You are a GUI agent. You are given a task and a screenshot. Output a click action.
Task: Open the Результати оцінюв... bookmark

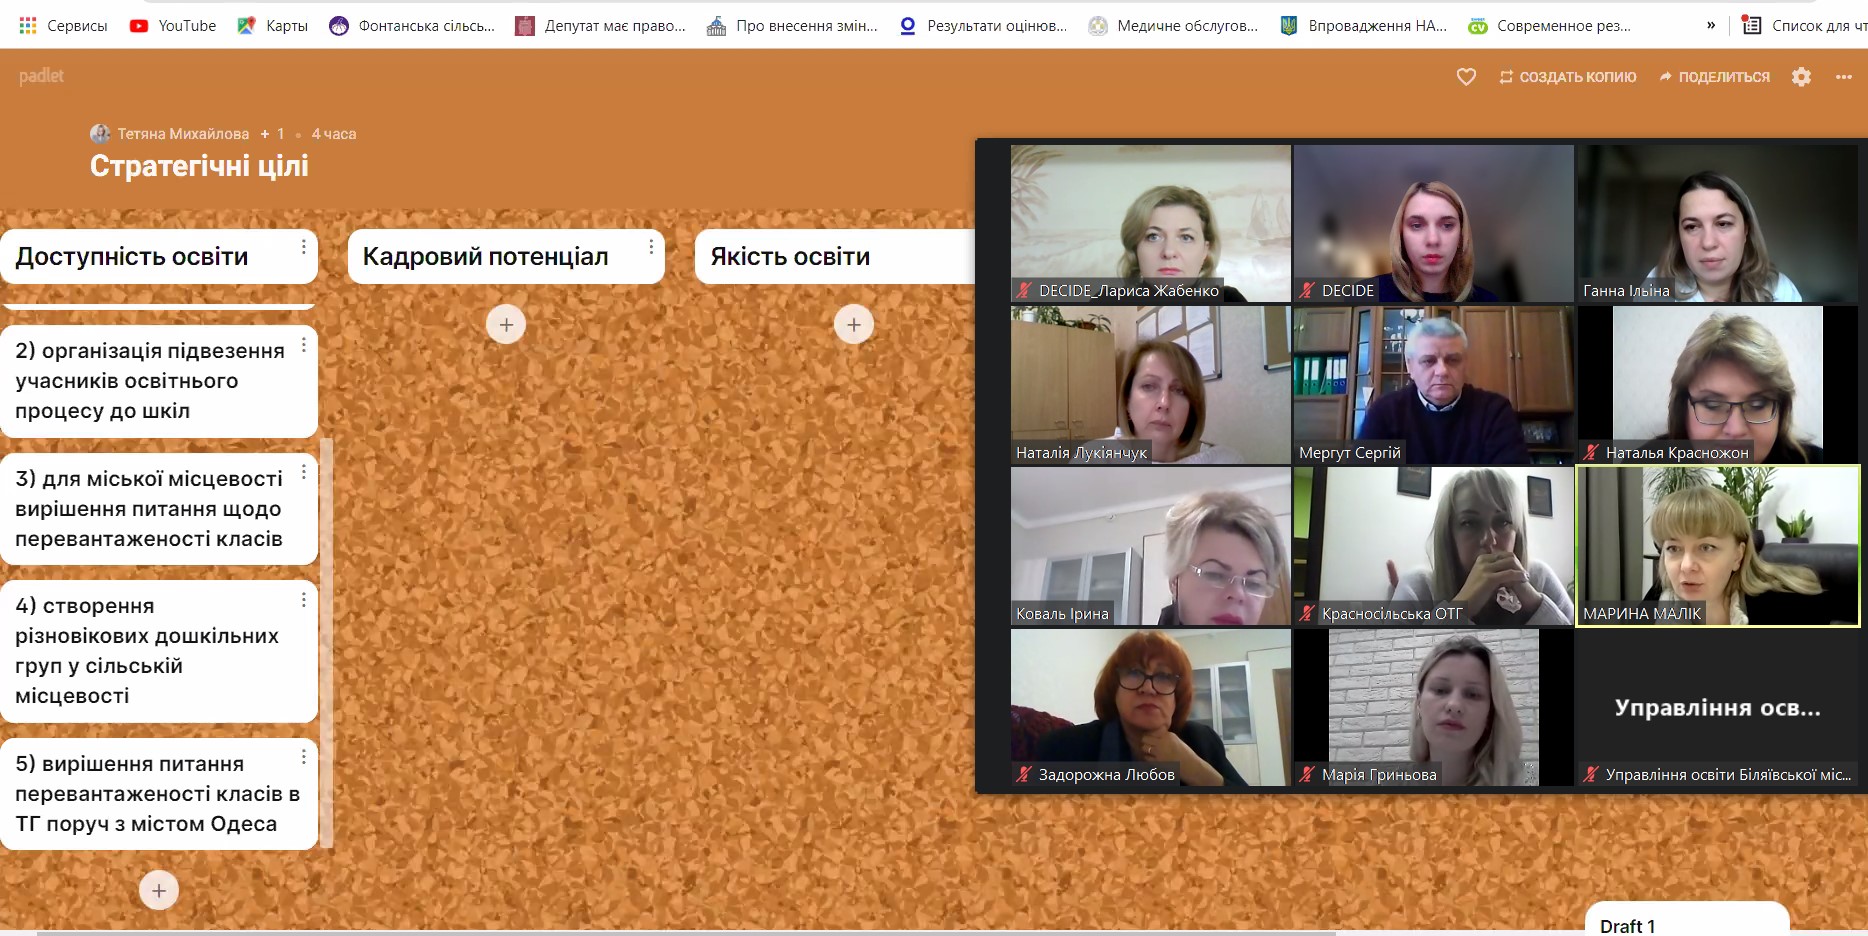pyautogui.click(x=983, y=26)
